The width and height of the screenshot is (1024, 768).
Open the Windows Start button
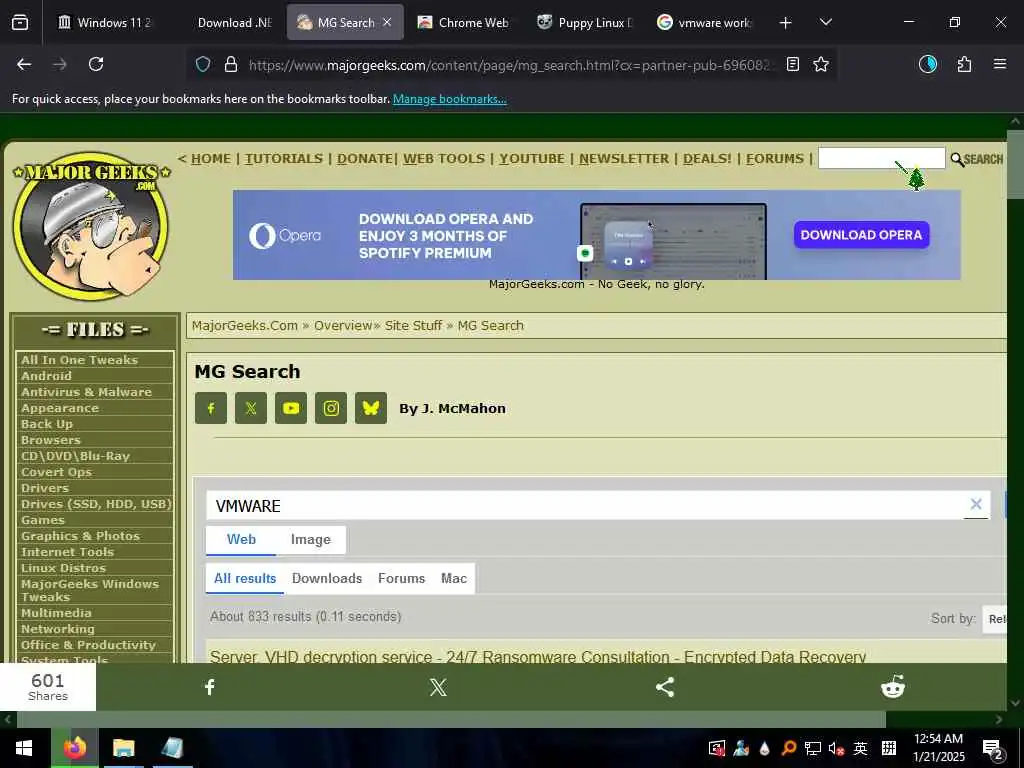coord(24,748)
